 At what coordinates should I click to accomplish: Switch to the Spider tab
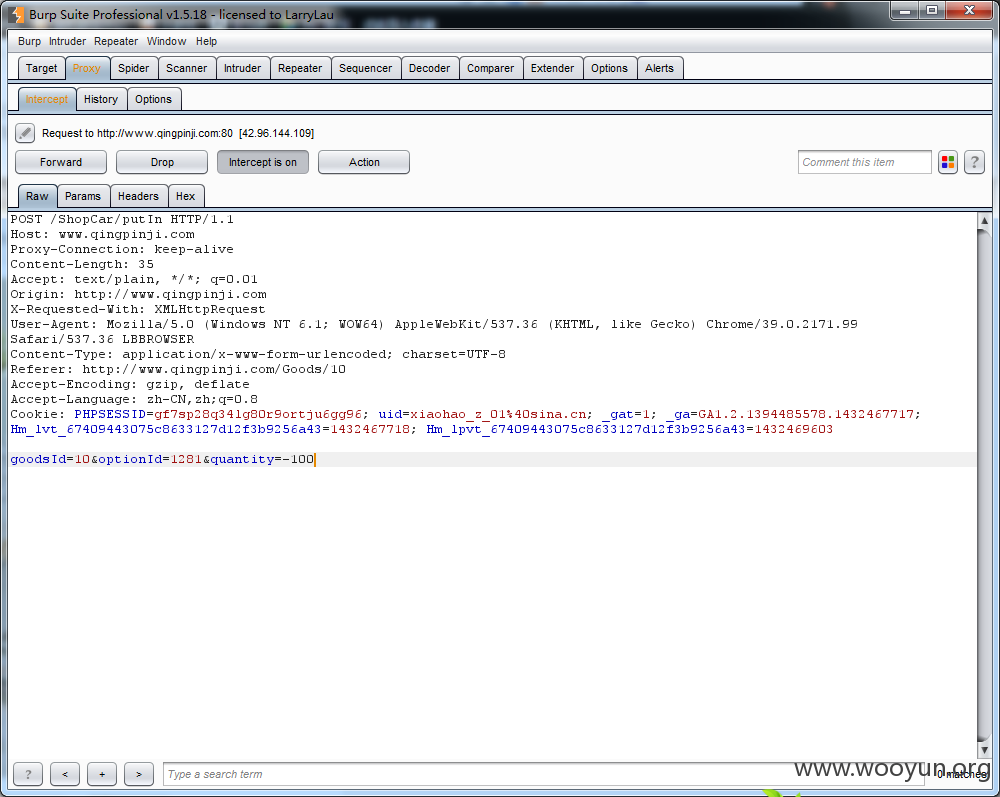[133, 68]
